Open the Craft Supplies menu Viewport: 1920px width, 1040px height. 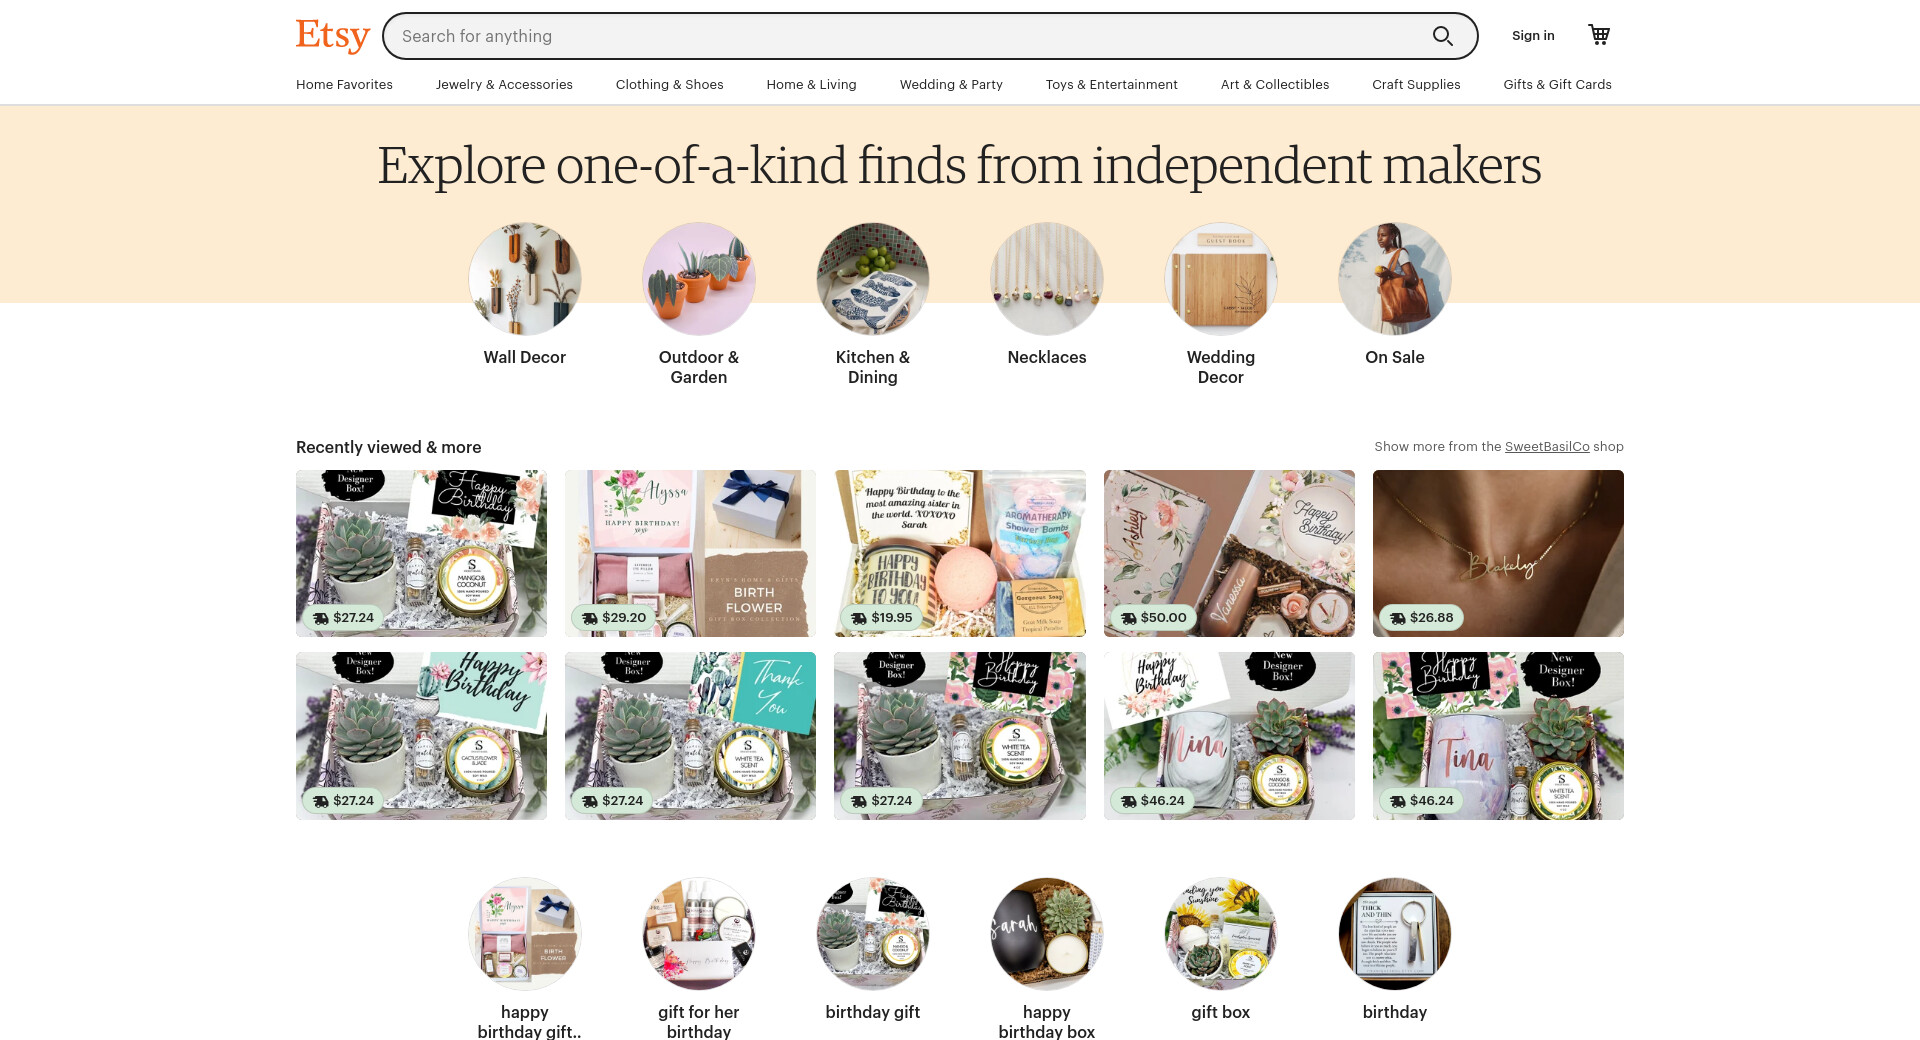click(x=1416, y=85)
